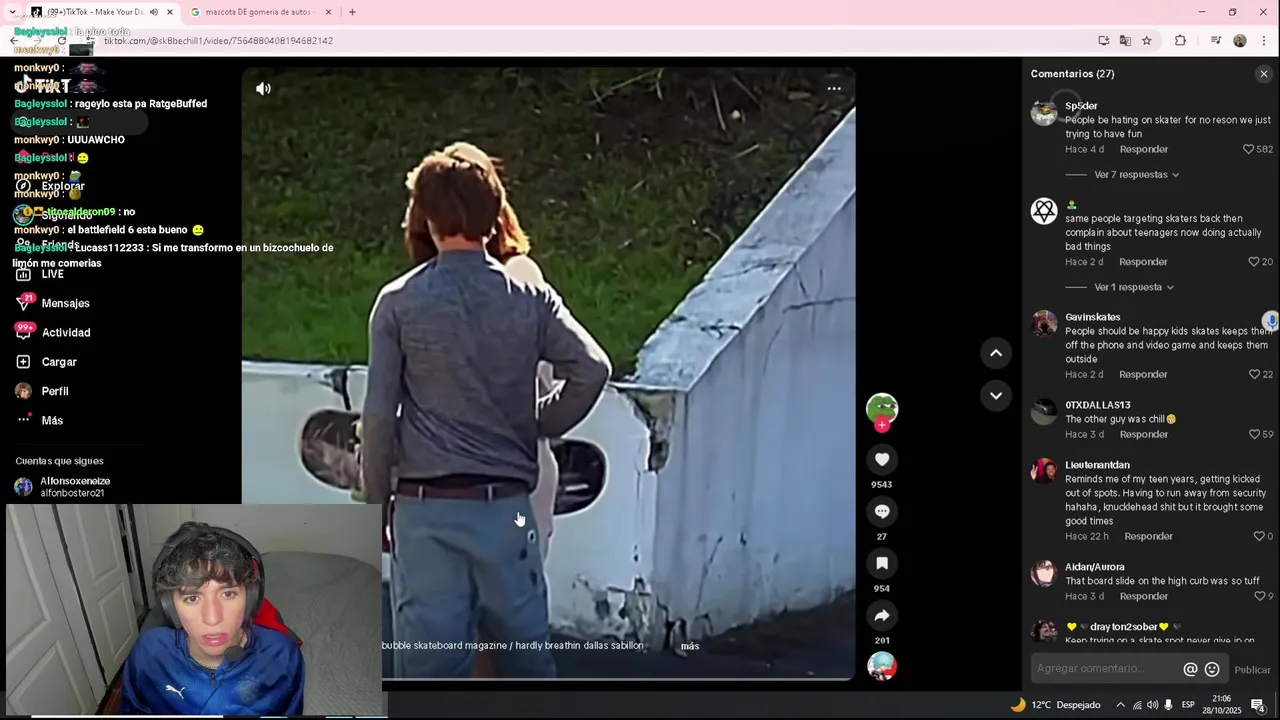
Task: Expand video description with 'más'
Action: coord(690,646)
